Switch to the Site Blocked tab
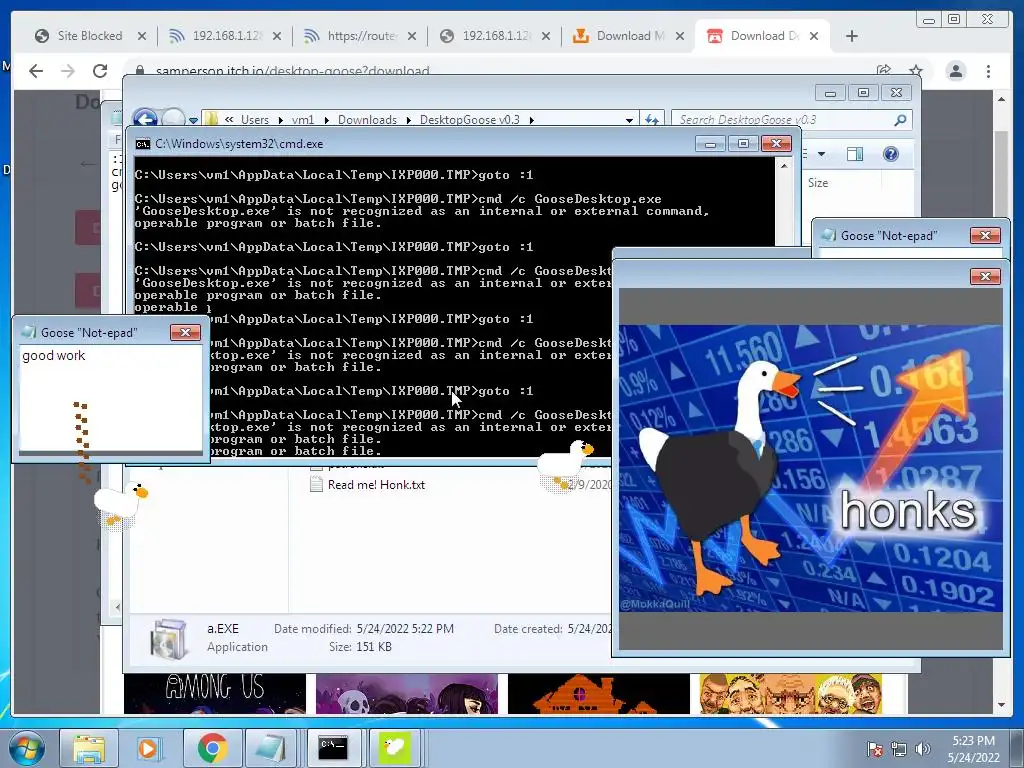The height and width of the screenshot is (768, 1024). tap(89, 36)
